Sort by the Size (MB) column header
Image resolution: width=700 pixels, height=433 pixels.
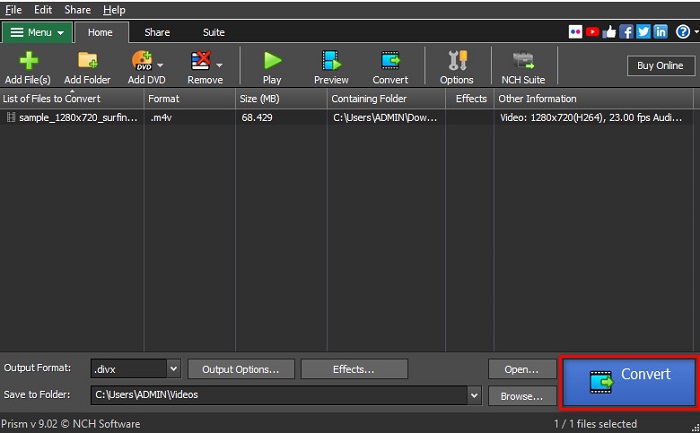coord(281,99)
